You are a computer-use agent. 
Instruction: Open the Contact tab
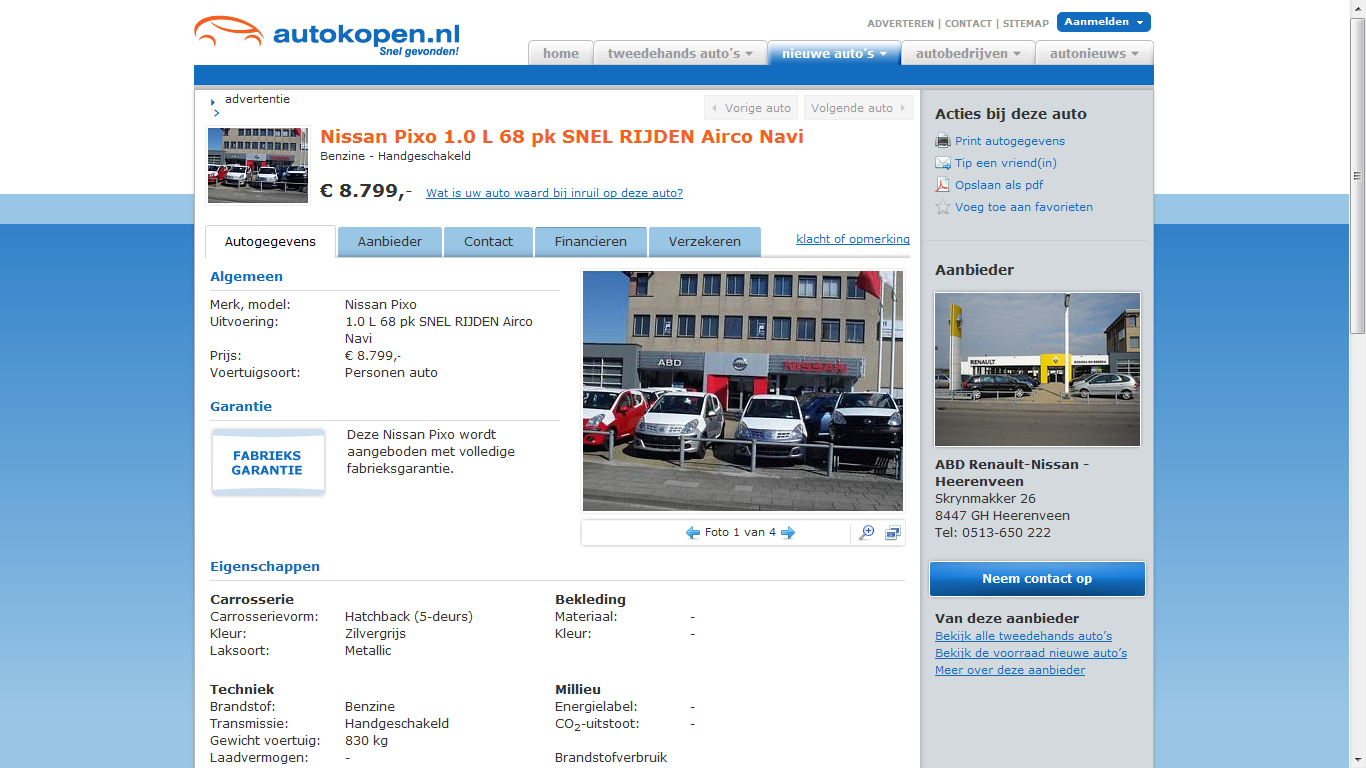point(488,242)
